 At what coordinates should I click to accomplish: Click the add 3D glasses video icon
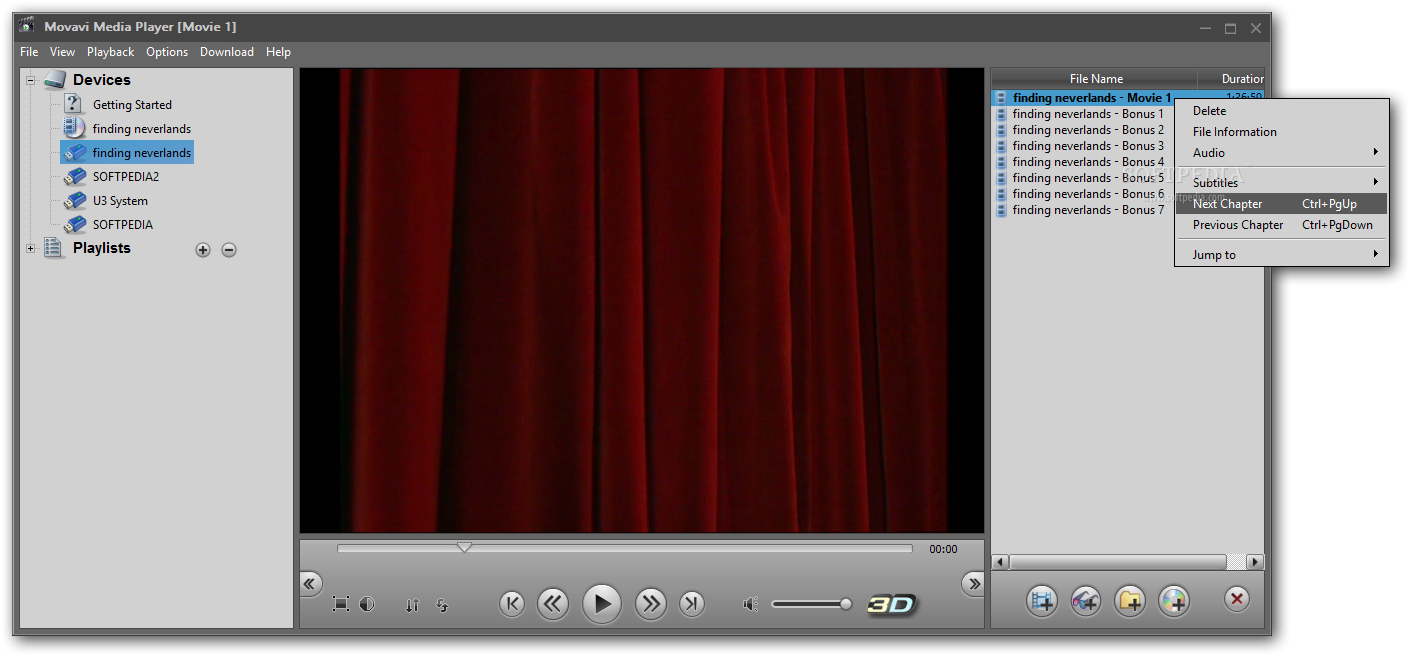1086,600
